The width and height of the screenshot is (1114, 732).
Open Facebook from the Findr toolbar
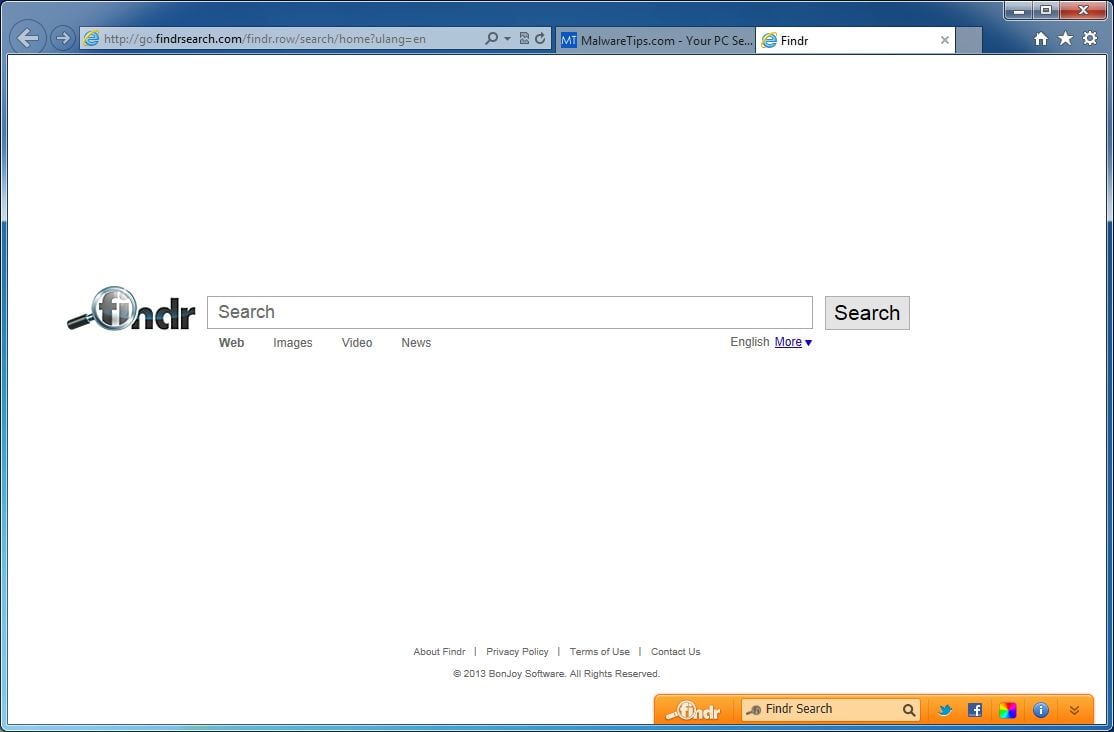click(x=975, y=710)
